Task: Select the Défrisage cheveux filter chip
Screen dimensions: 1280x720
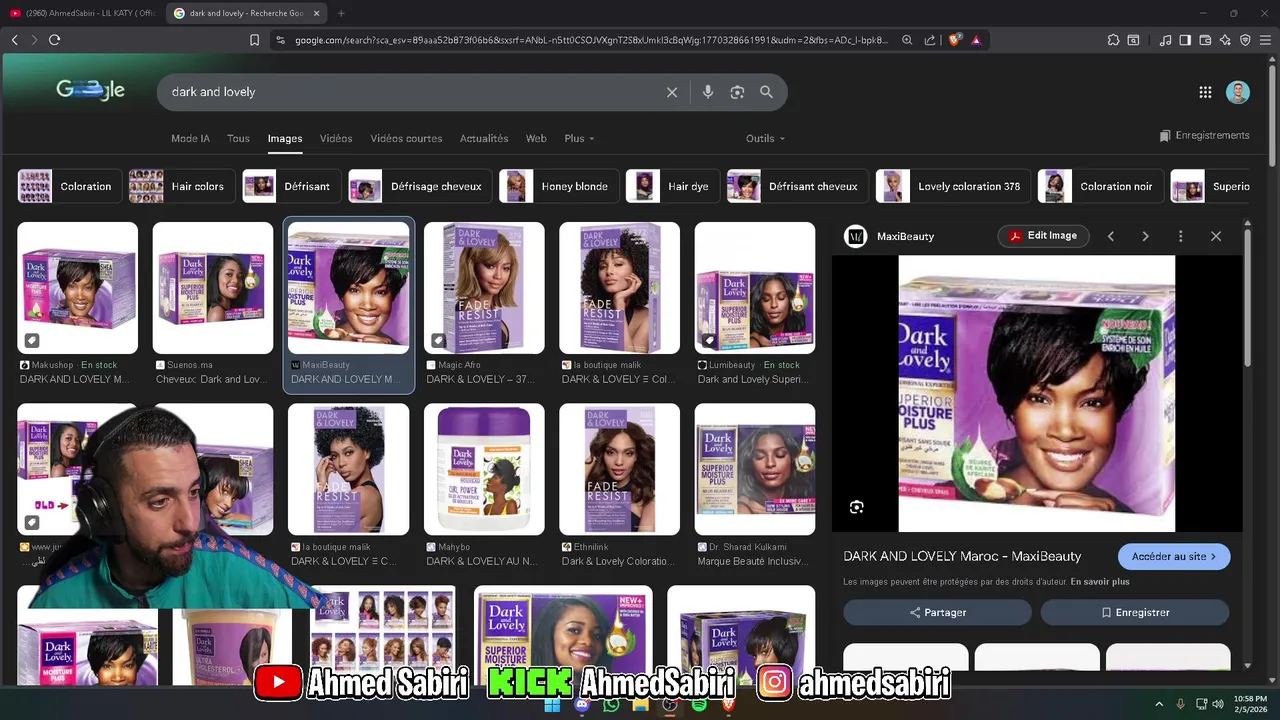Action: [x=420, y=187]
